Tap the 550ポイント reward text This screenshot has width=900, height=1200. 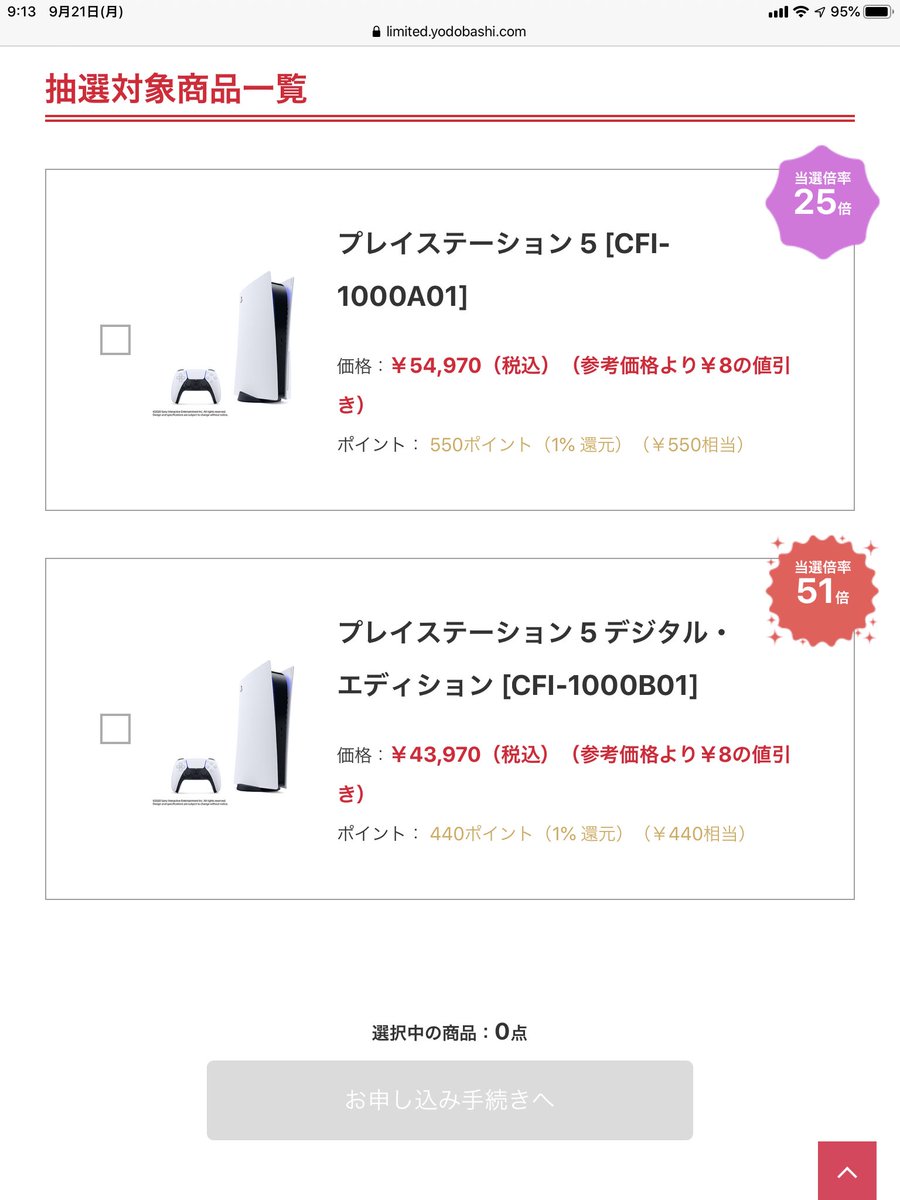(x=481, y=444)
